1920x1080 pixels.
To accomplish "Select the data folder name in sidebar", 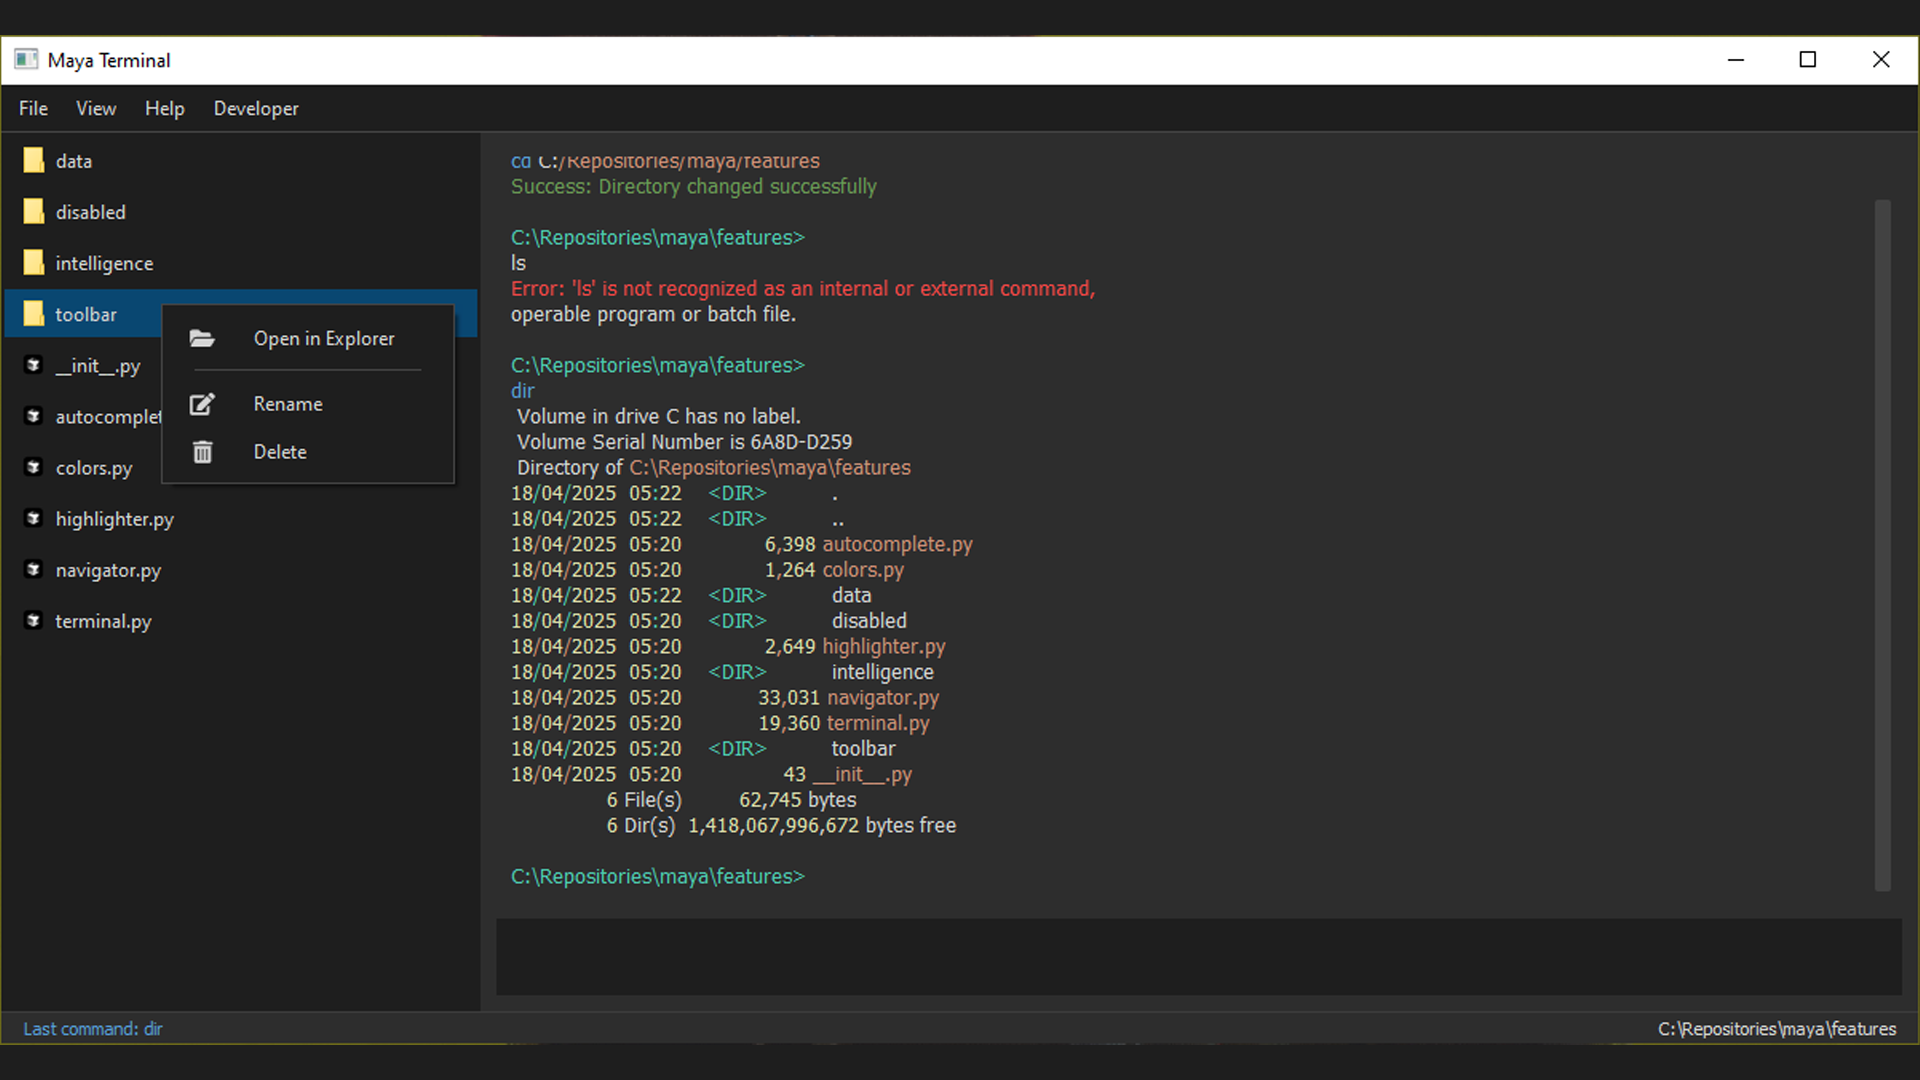I will click(x=74, y=161).
